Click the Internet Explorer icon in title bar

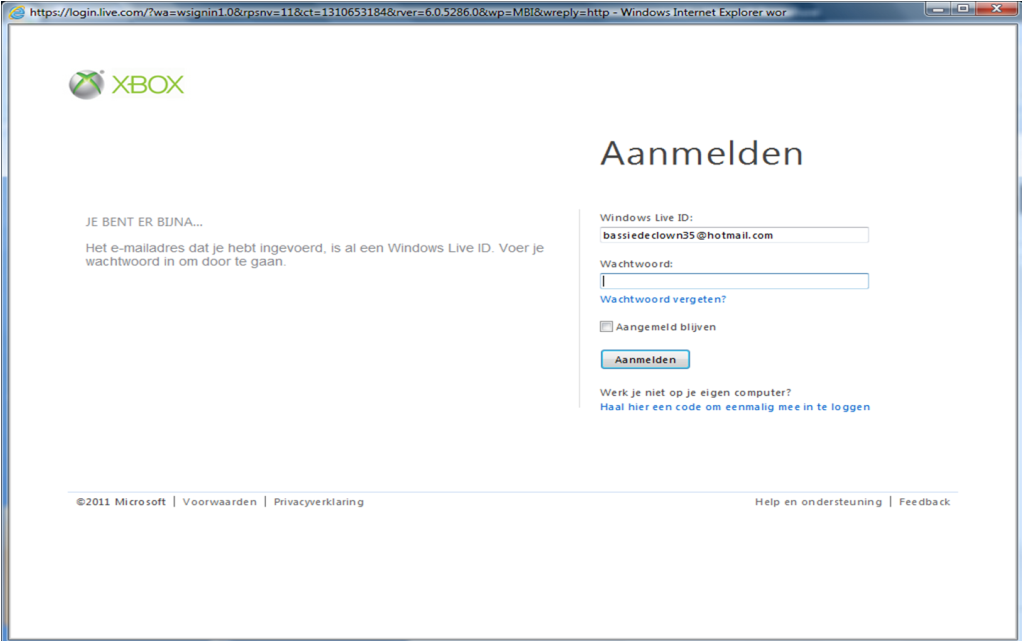(17, 12)
